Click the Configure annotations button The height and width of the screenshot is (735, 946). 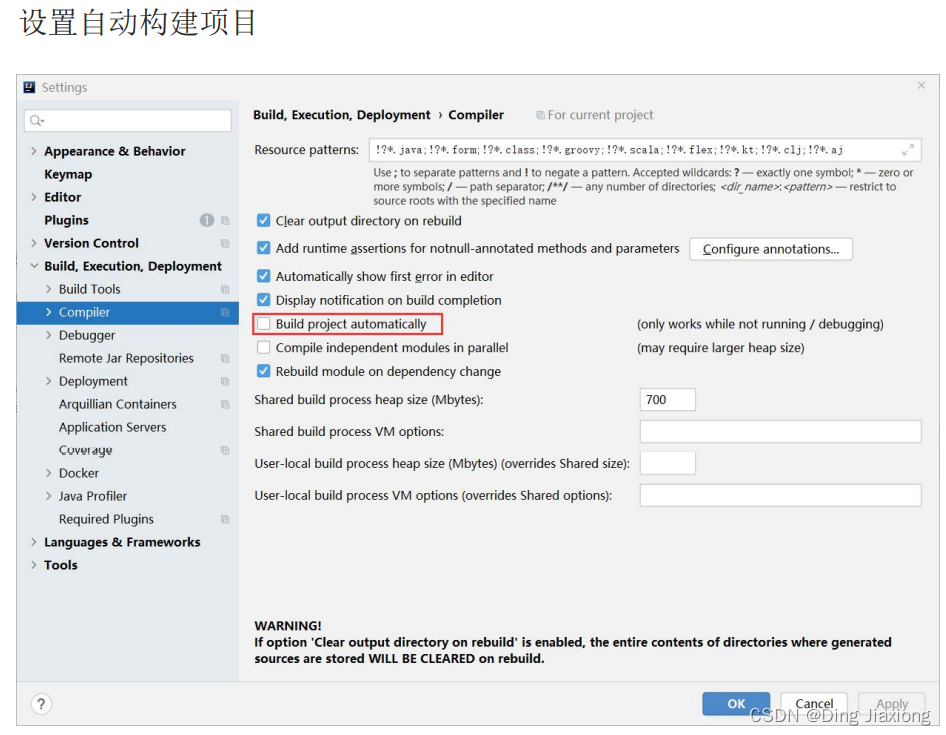click(770, 249)
